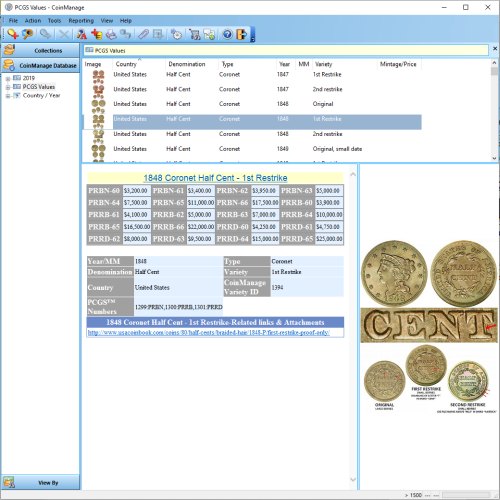
Task: Click the coin obverse image
Action: point(394,273)
